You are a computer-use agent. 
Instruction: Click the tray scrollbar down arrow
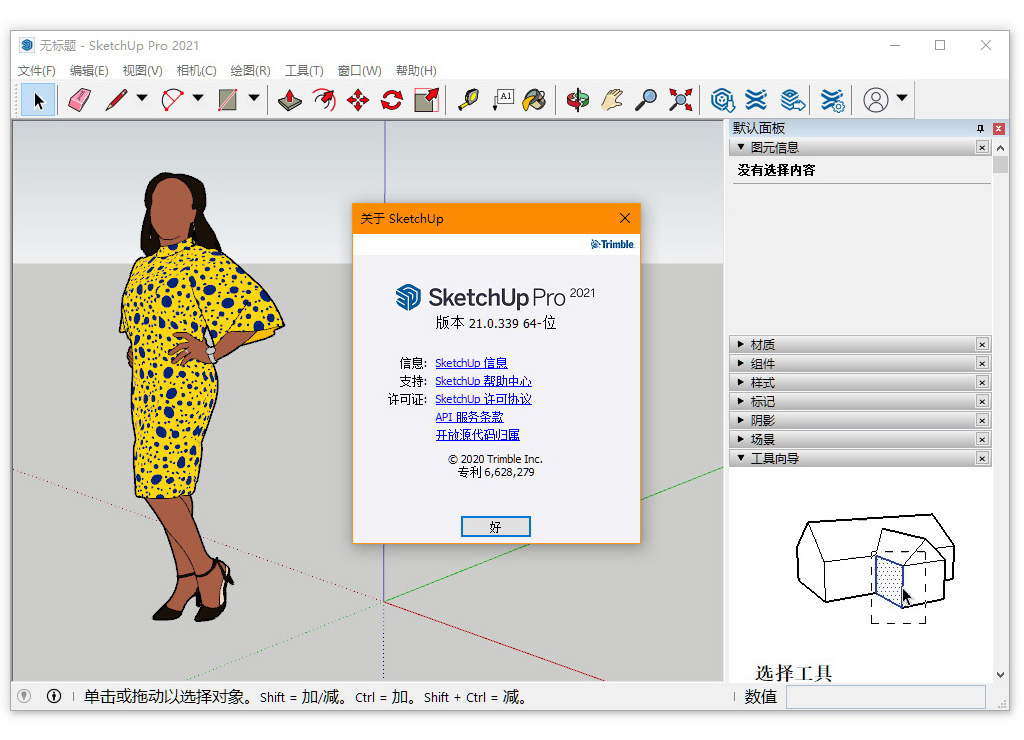1000,675
